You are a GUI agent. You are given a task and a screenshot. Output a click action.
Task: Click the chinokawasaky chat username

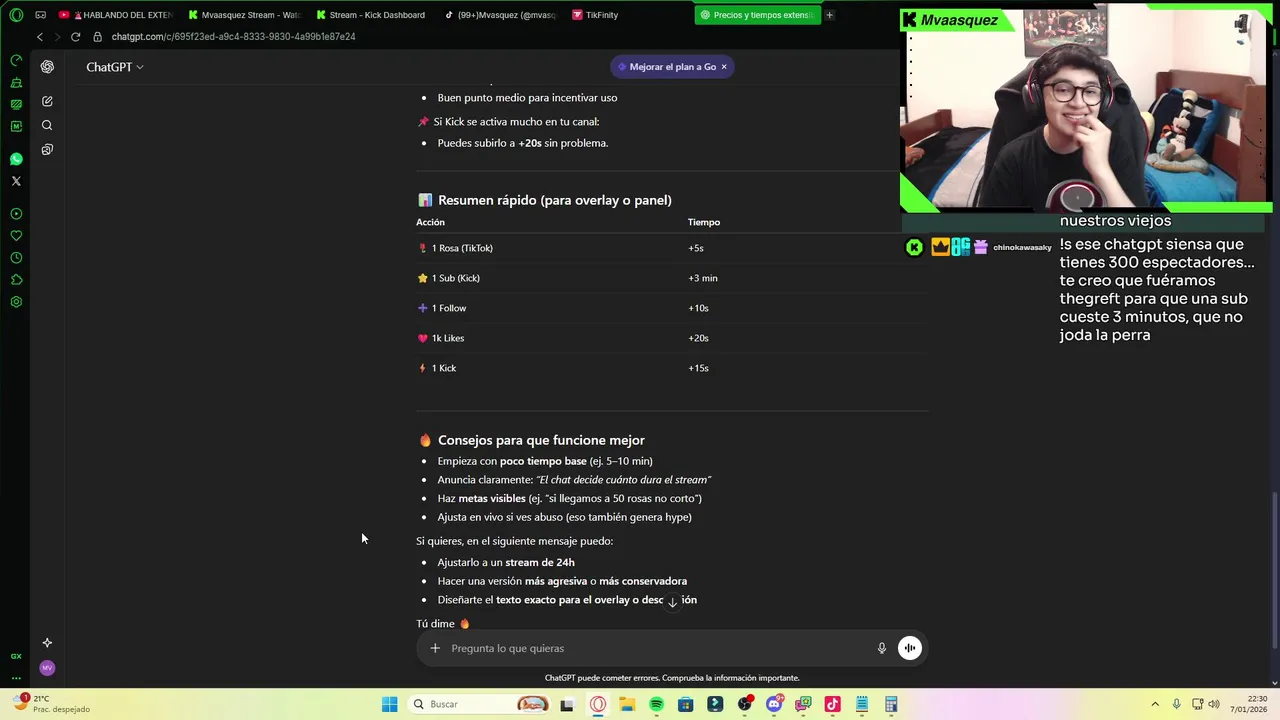(1022, 247)
